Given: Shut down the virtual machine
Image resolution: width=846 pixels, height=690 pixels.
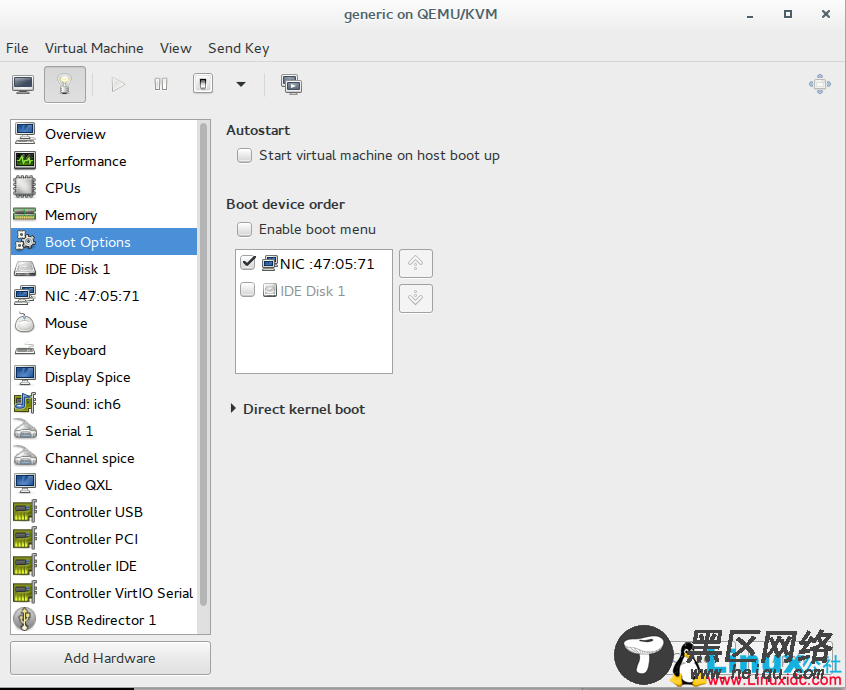Looking at the screenshot, I should click(x=203, y=84).
